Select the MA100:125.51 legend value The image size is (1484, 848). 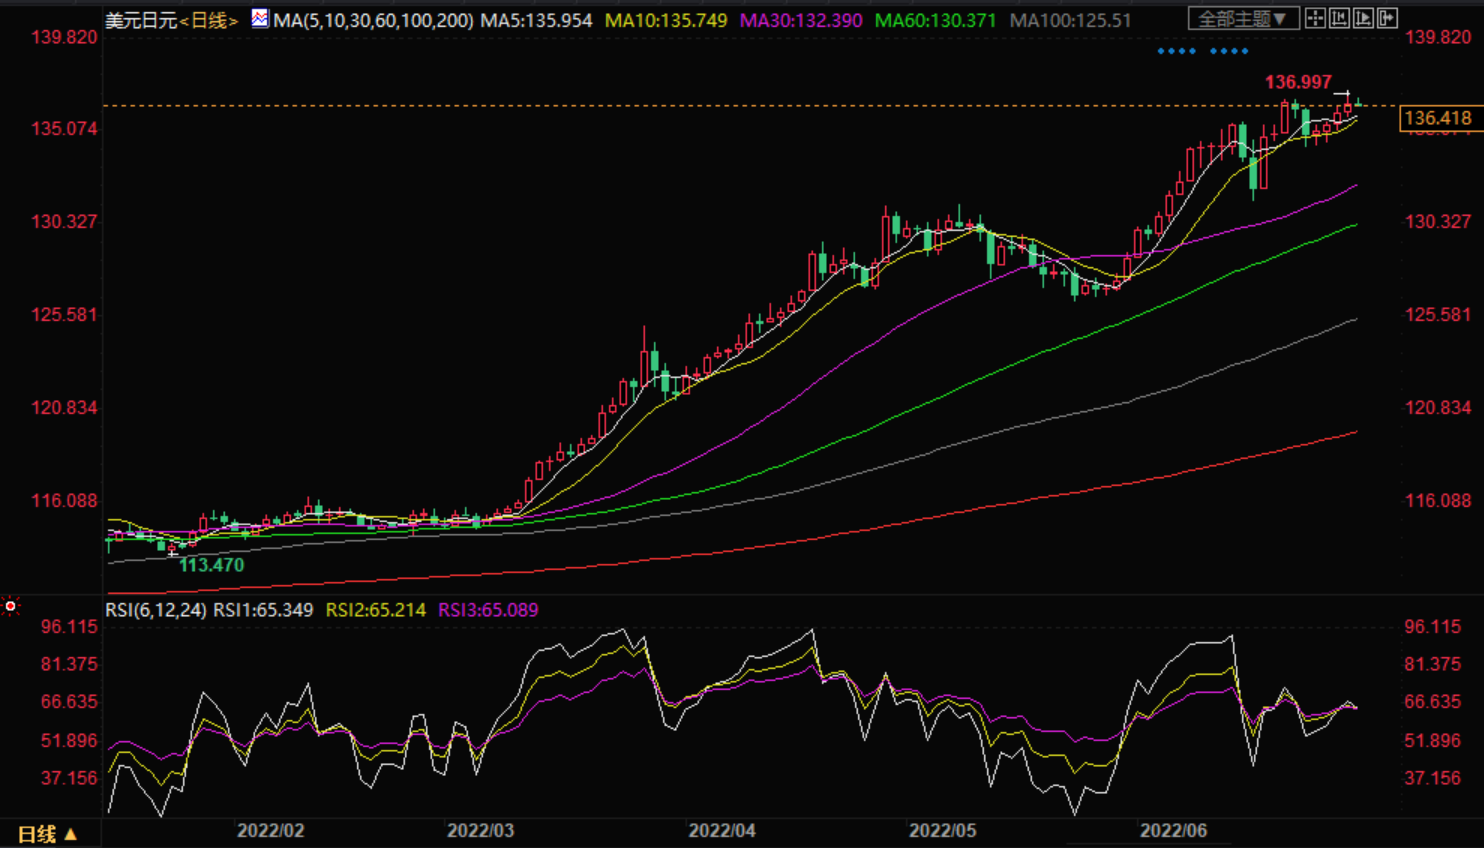[x=1071, y=20]
